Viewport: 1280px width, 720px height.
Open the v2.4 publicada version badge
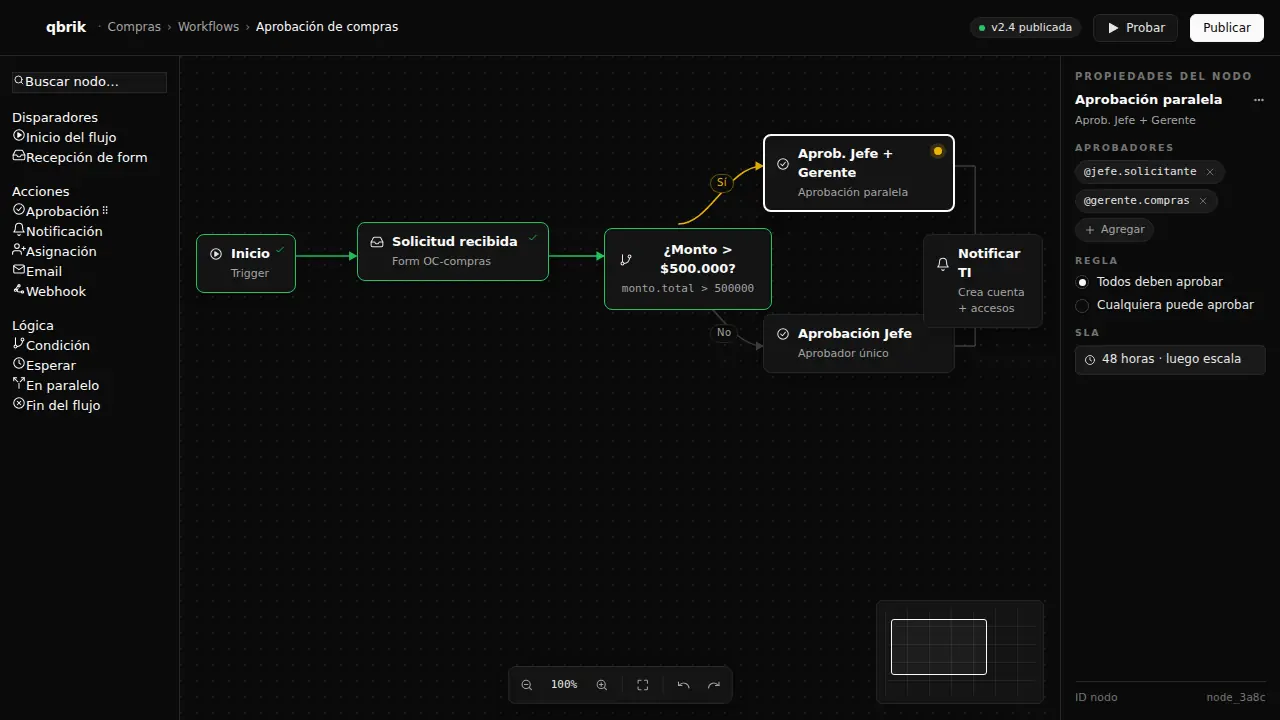click(x=1025, y=28)
